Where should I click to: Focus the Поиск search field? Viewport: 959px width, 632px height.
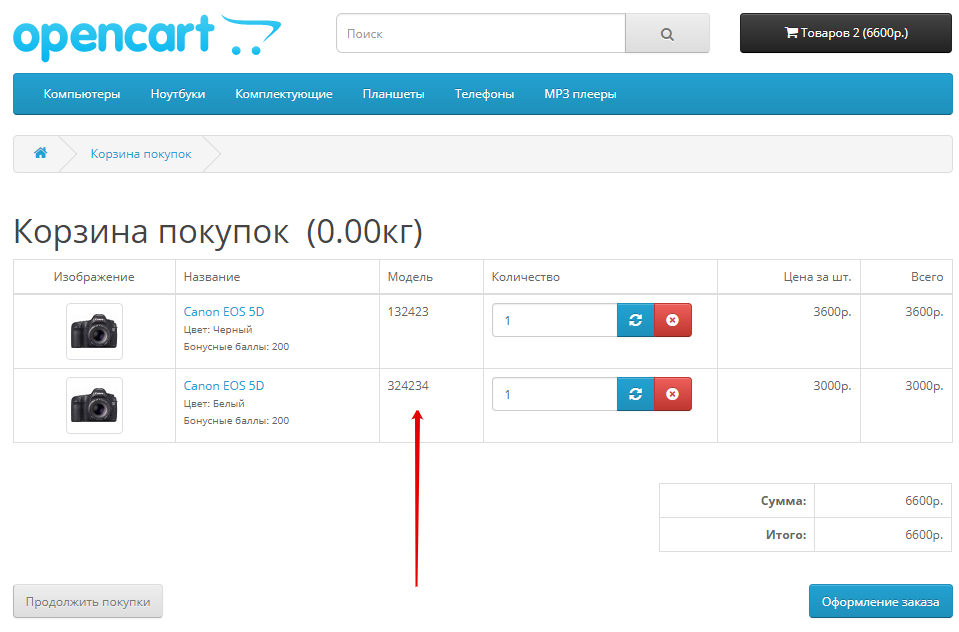click(480, 33)
